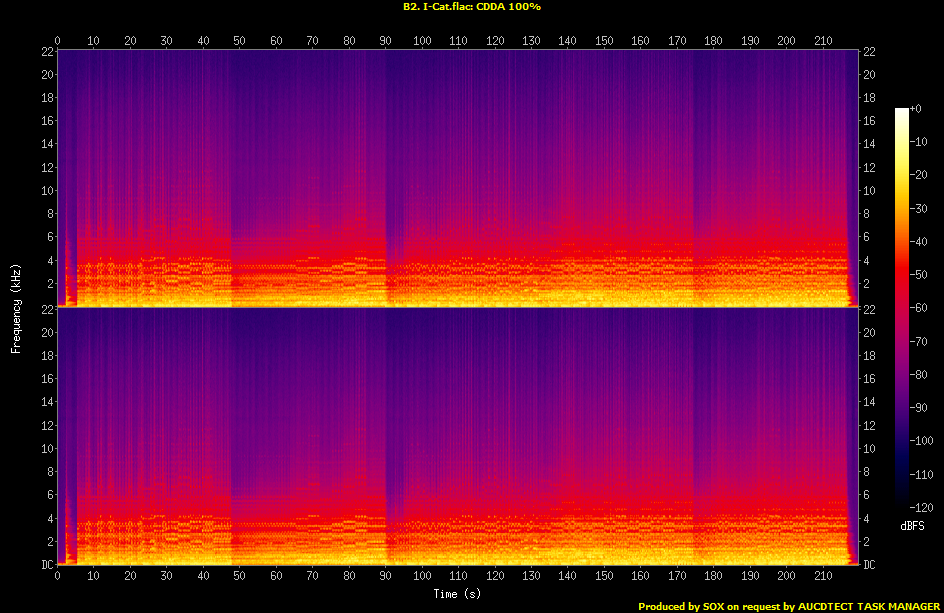Image resolution: width=944 pixels, height=613 pixels.
Task: Click the "Frequency (kHz)" axis label
Action: 16,306
